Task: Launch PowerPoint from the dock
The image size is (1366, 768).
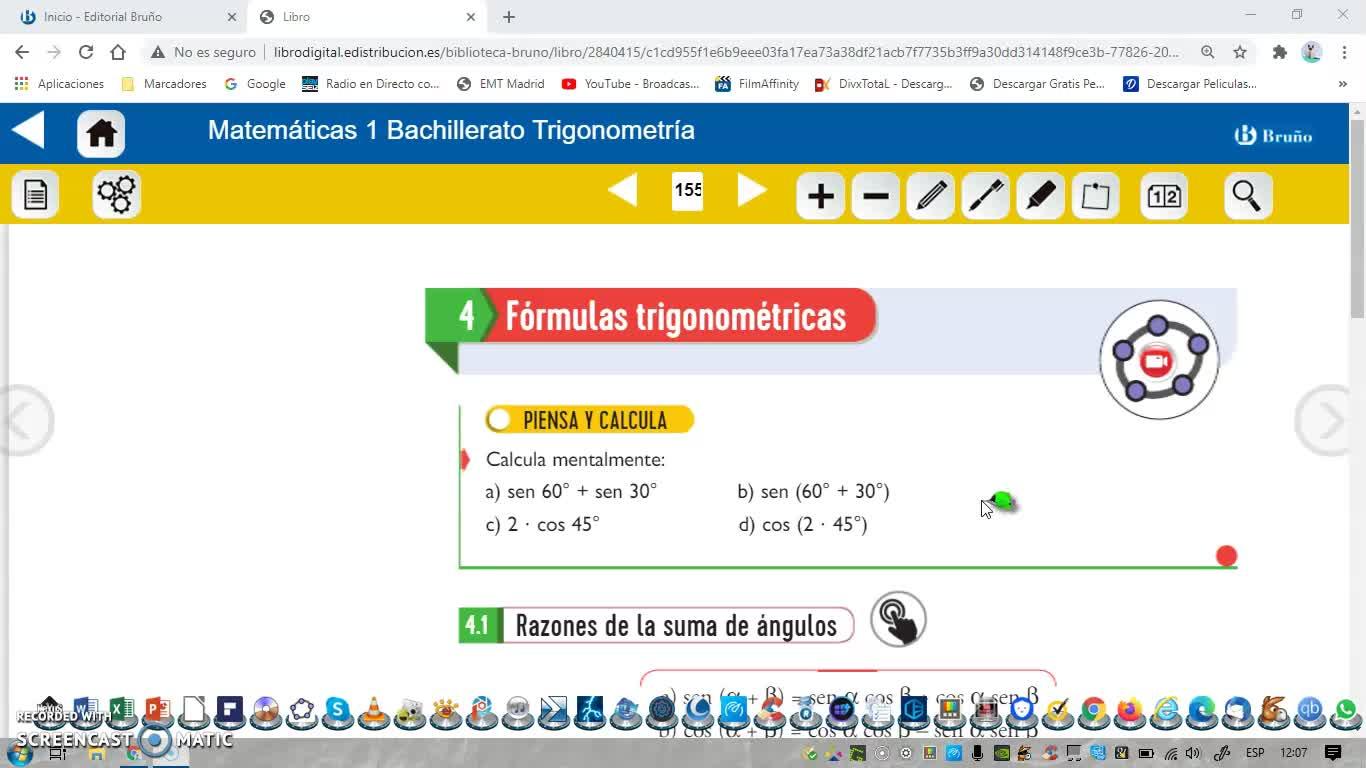Action: [158, 711]
